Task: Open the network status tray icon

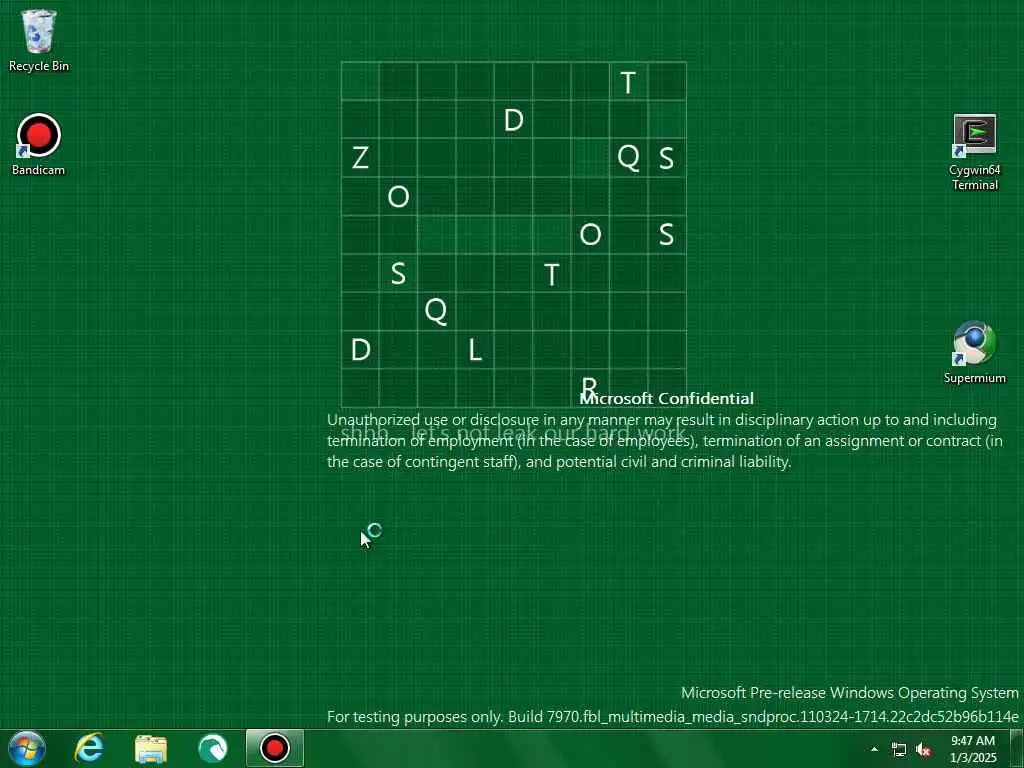Action: coord(899,750)
